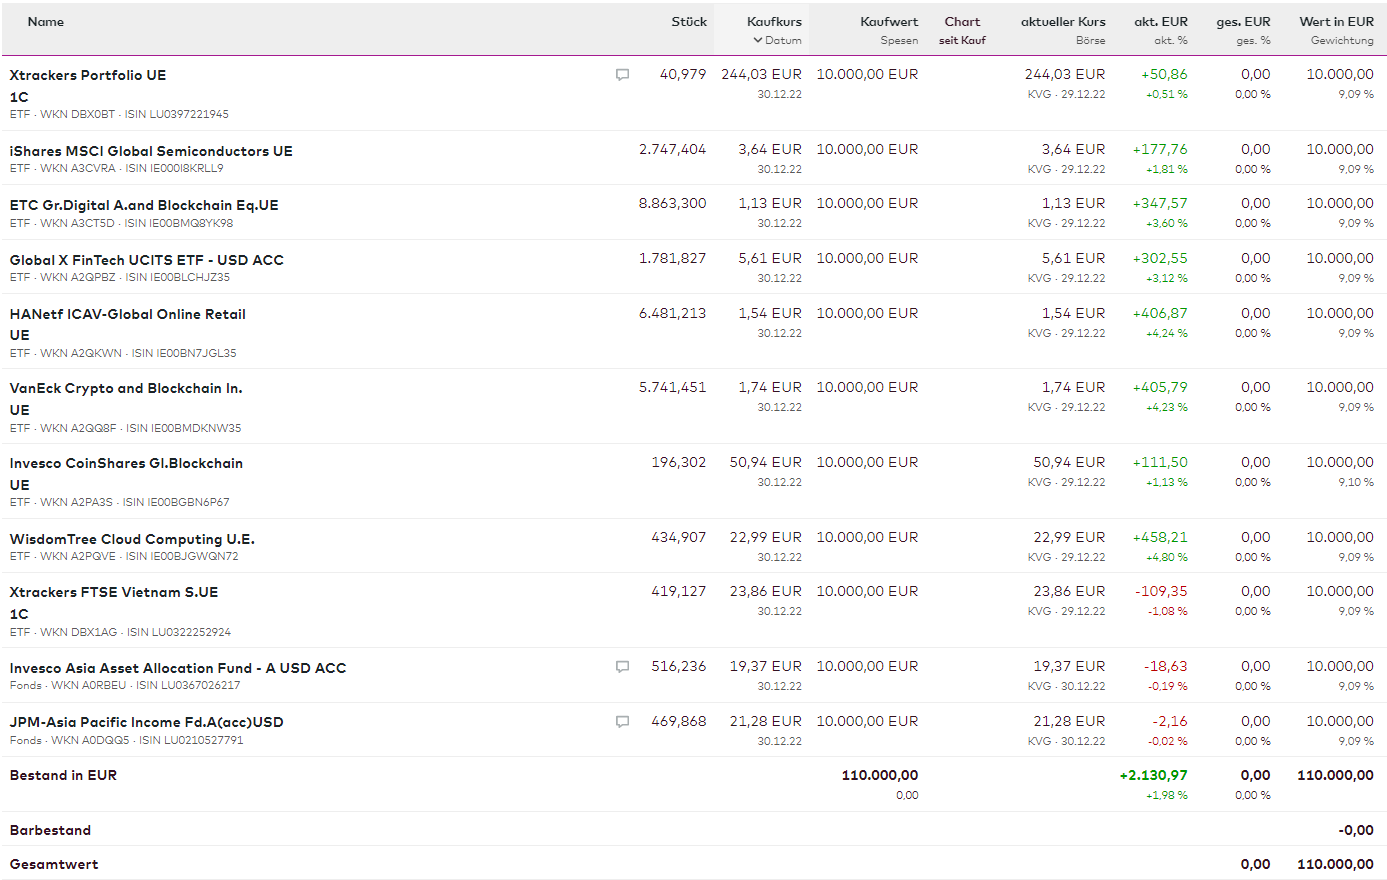
Task: Click the Kaufkurs column header
Action: [x=774, y=22]
